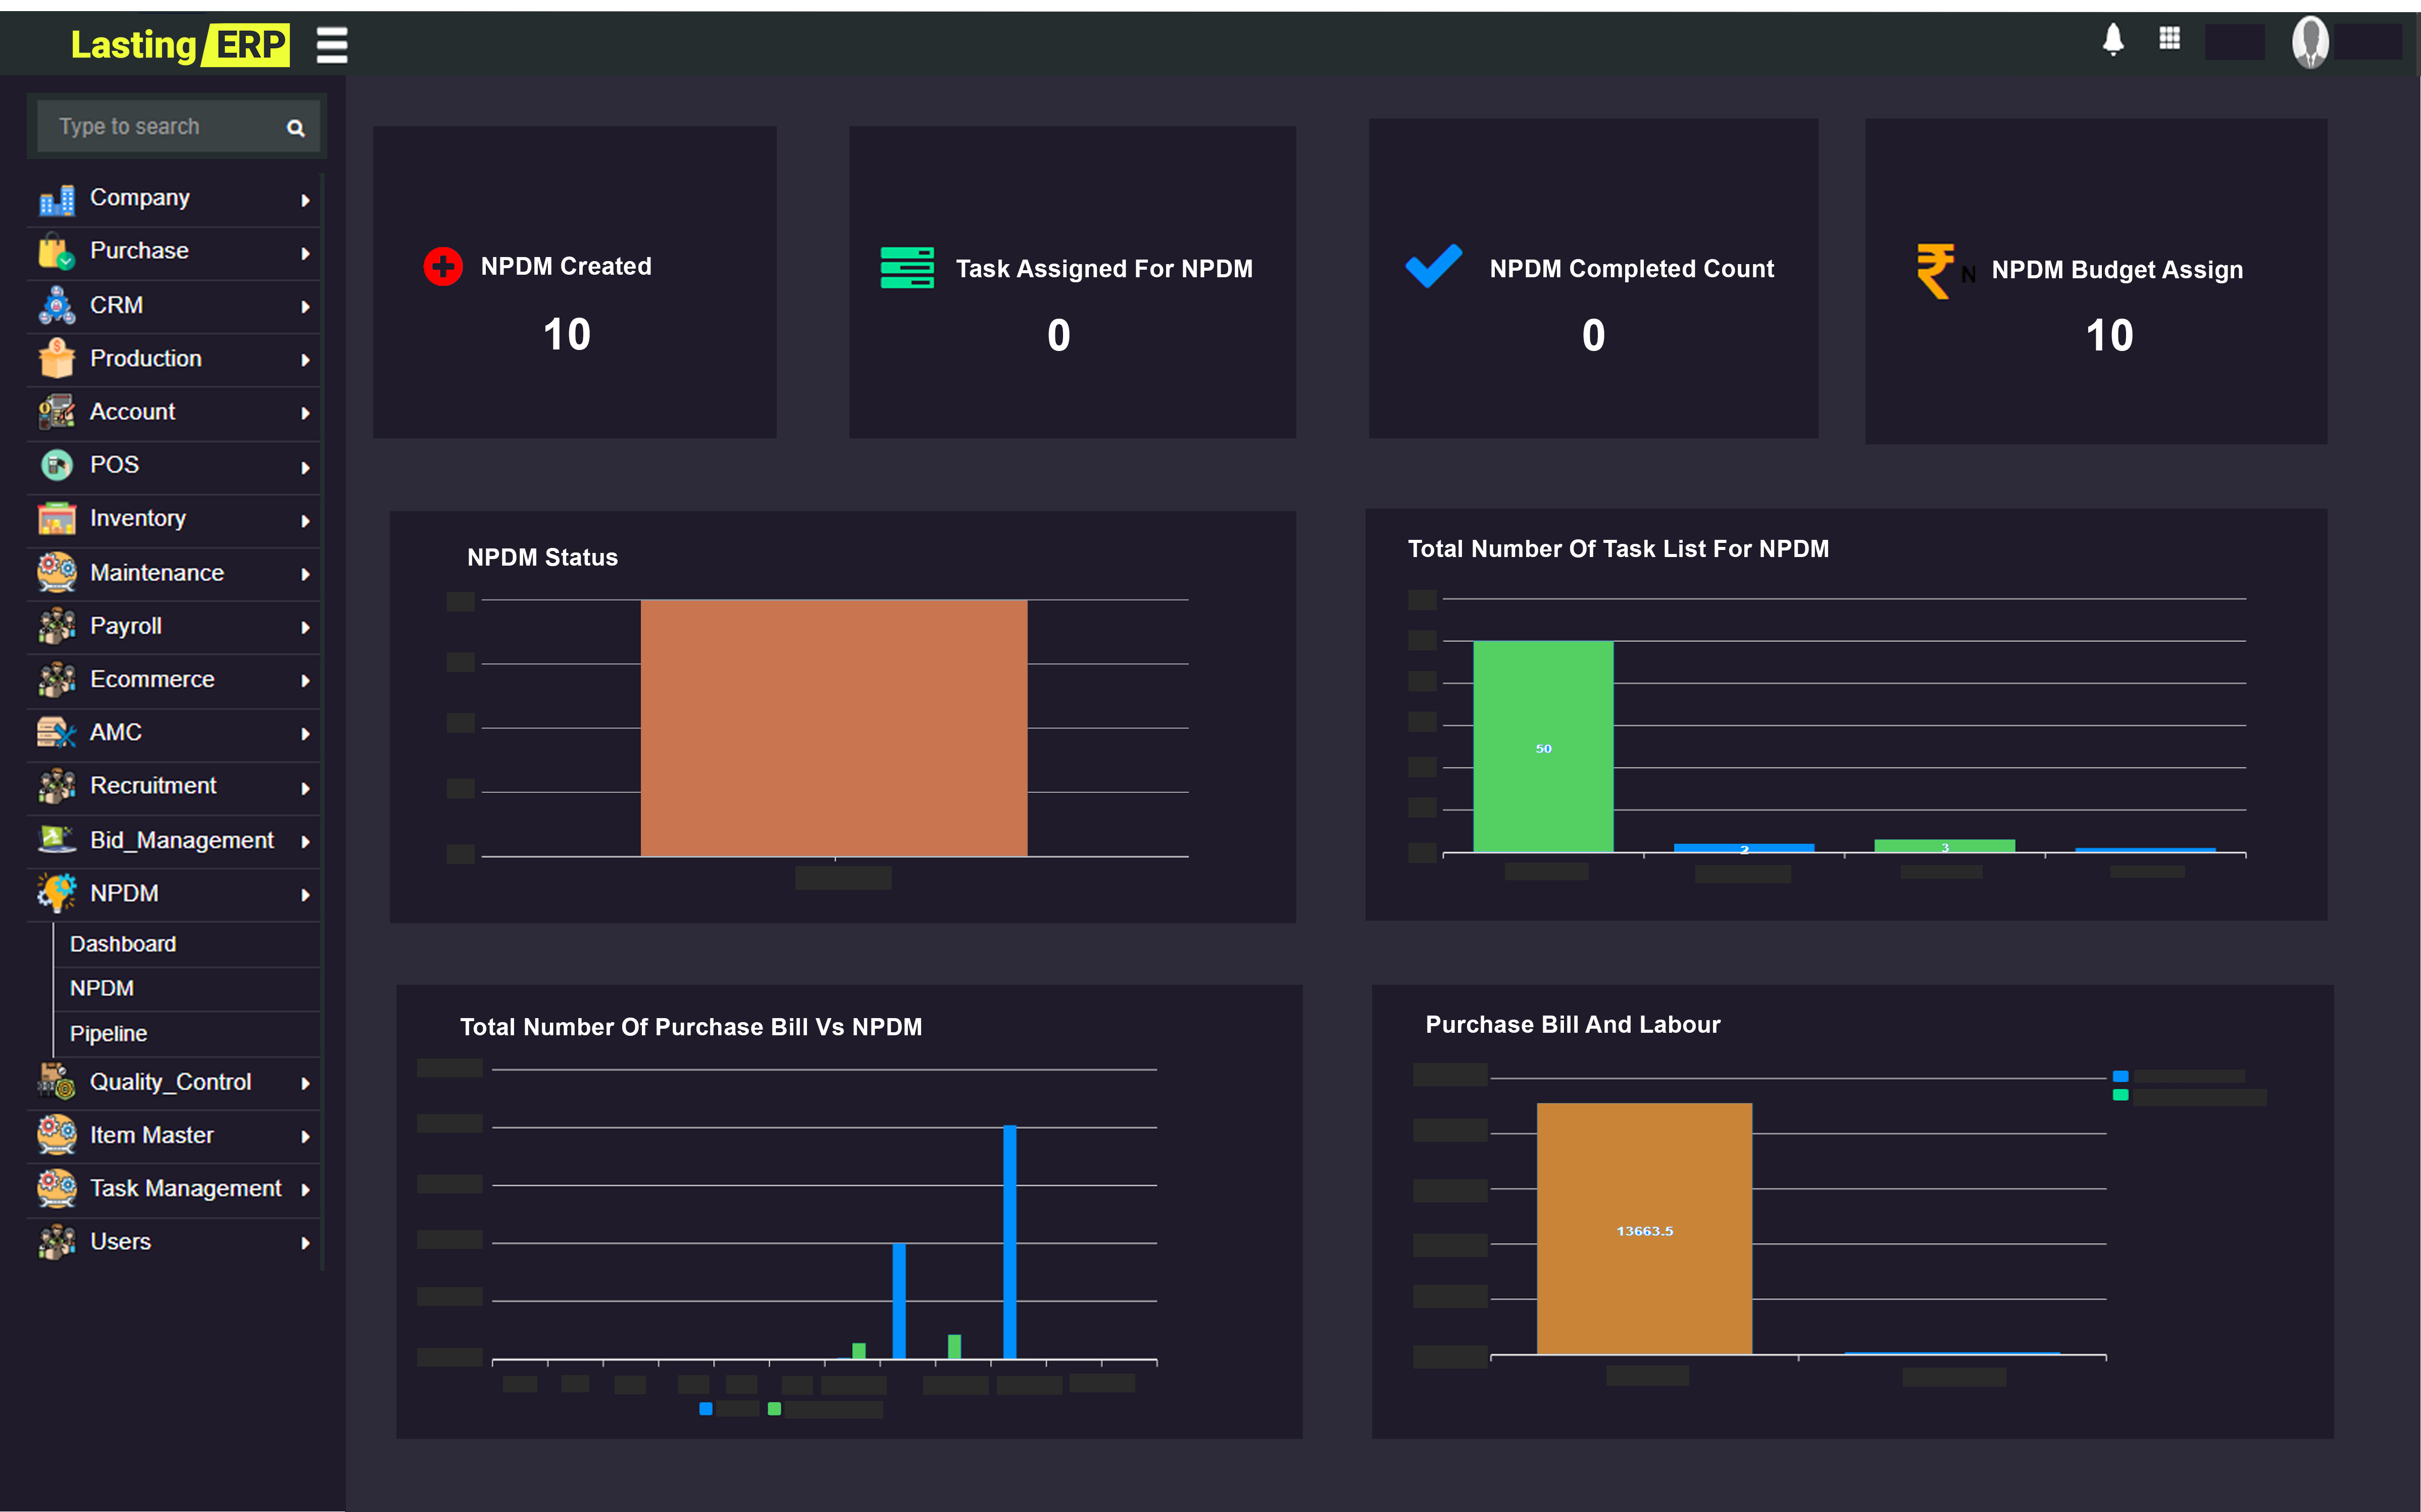
Task: Open the Payroll menu item
Action: pyautogui.click(x=126, y=627)
